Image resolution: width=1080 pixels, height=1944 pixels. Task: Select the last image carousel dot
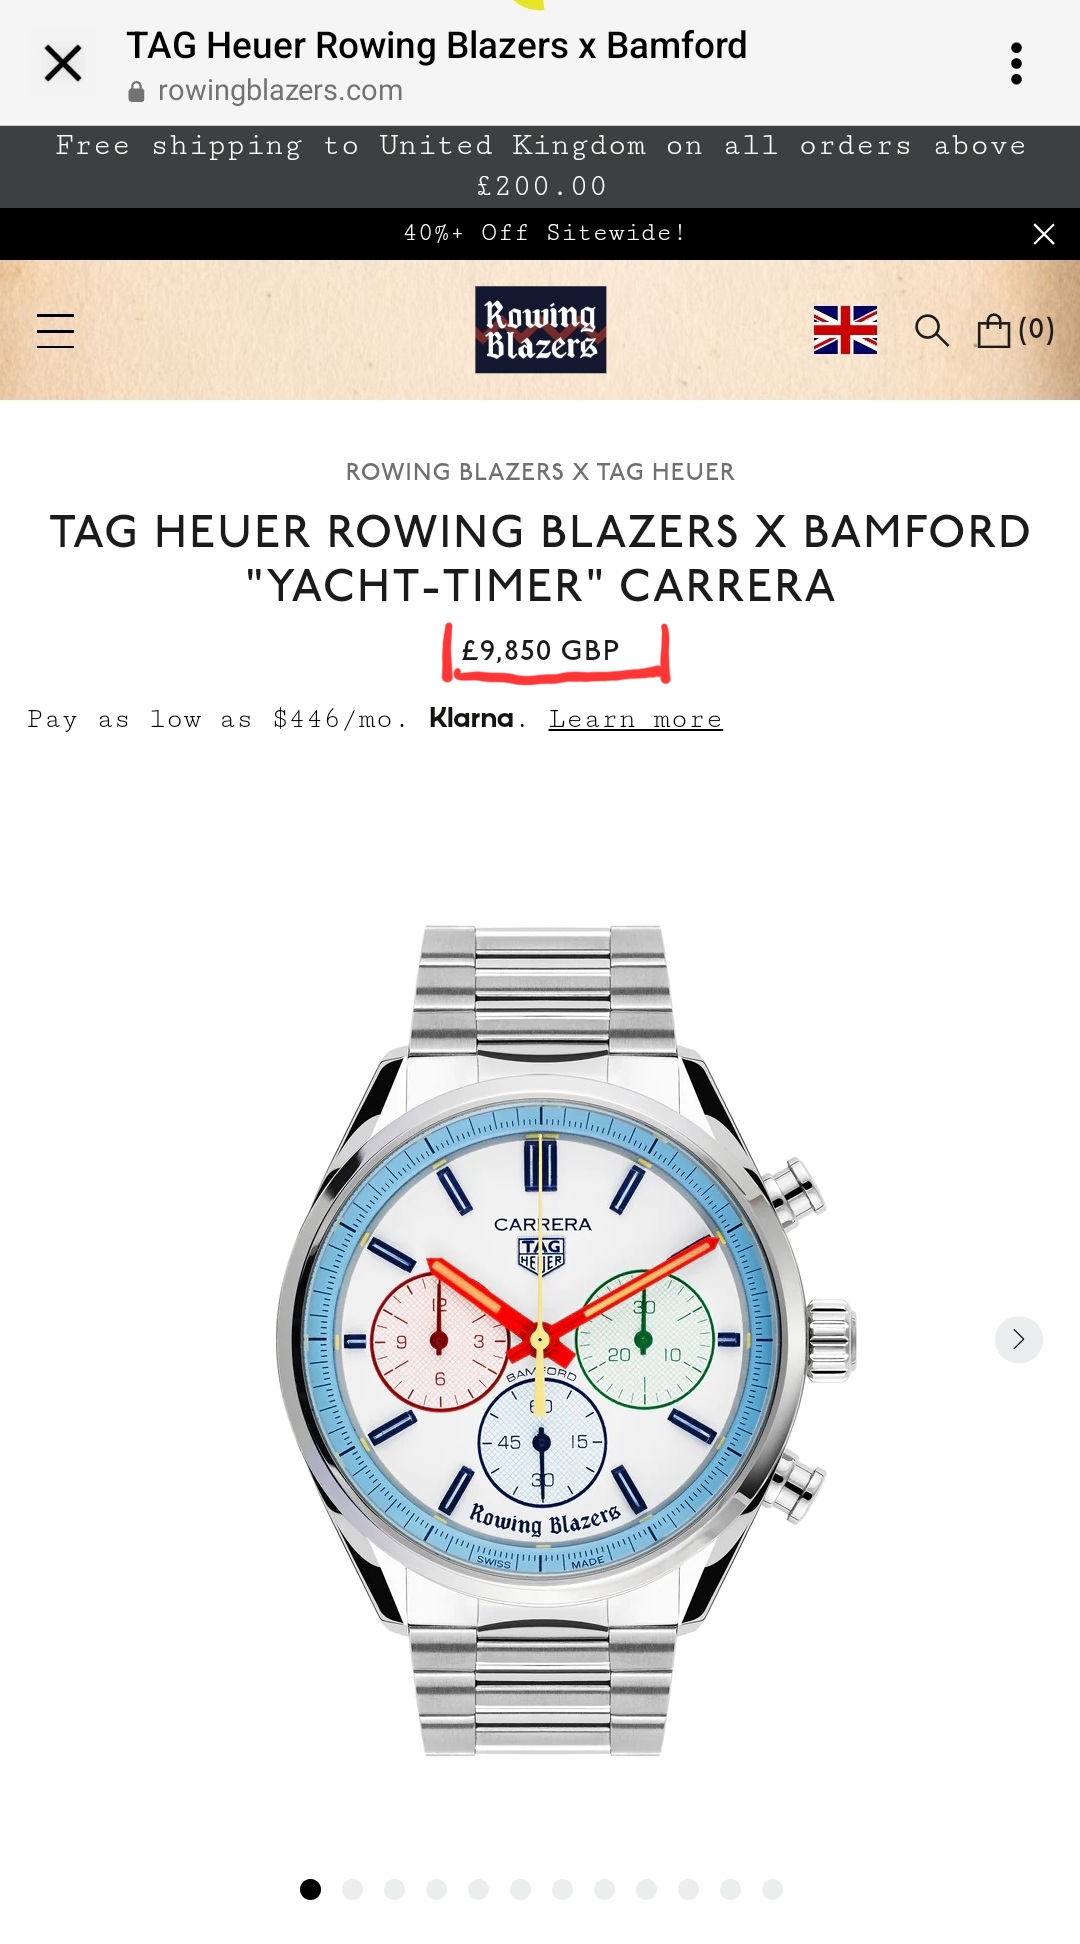click(772, 1889)
